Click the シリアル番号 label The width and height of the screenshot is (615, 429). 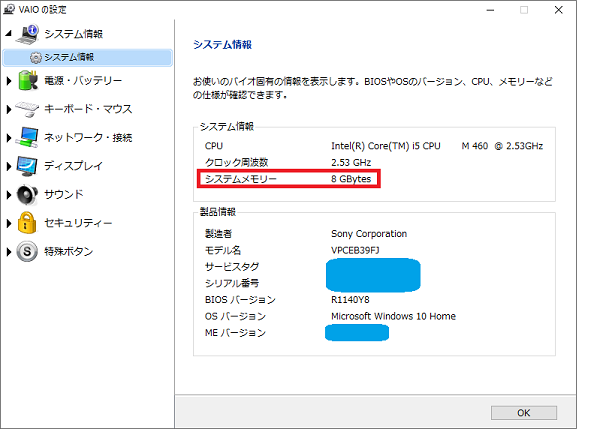(232, 283)
